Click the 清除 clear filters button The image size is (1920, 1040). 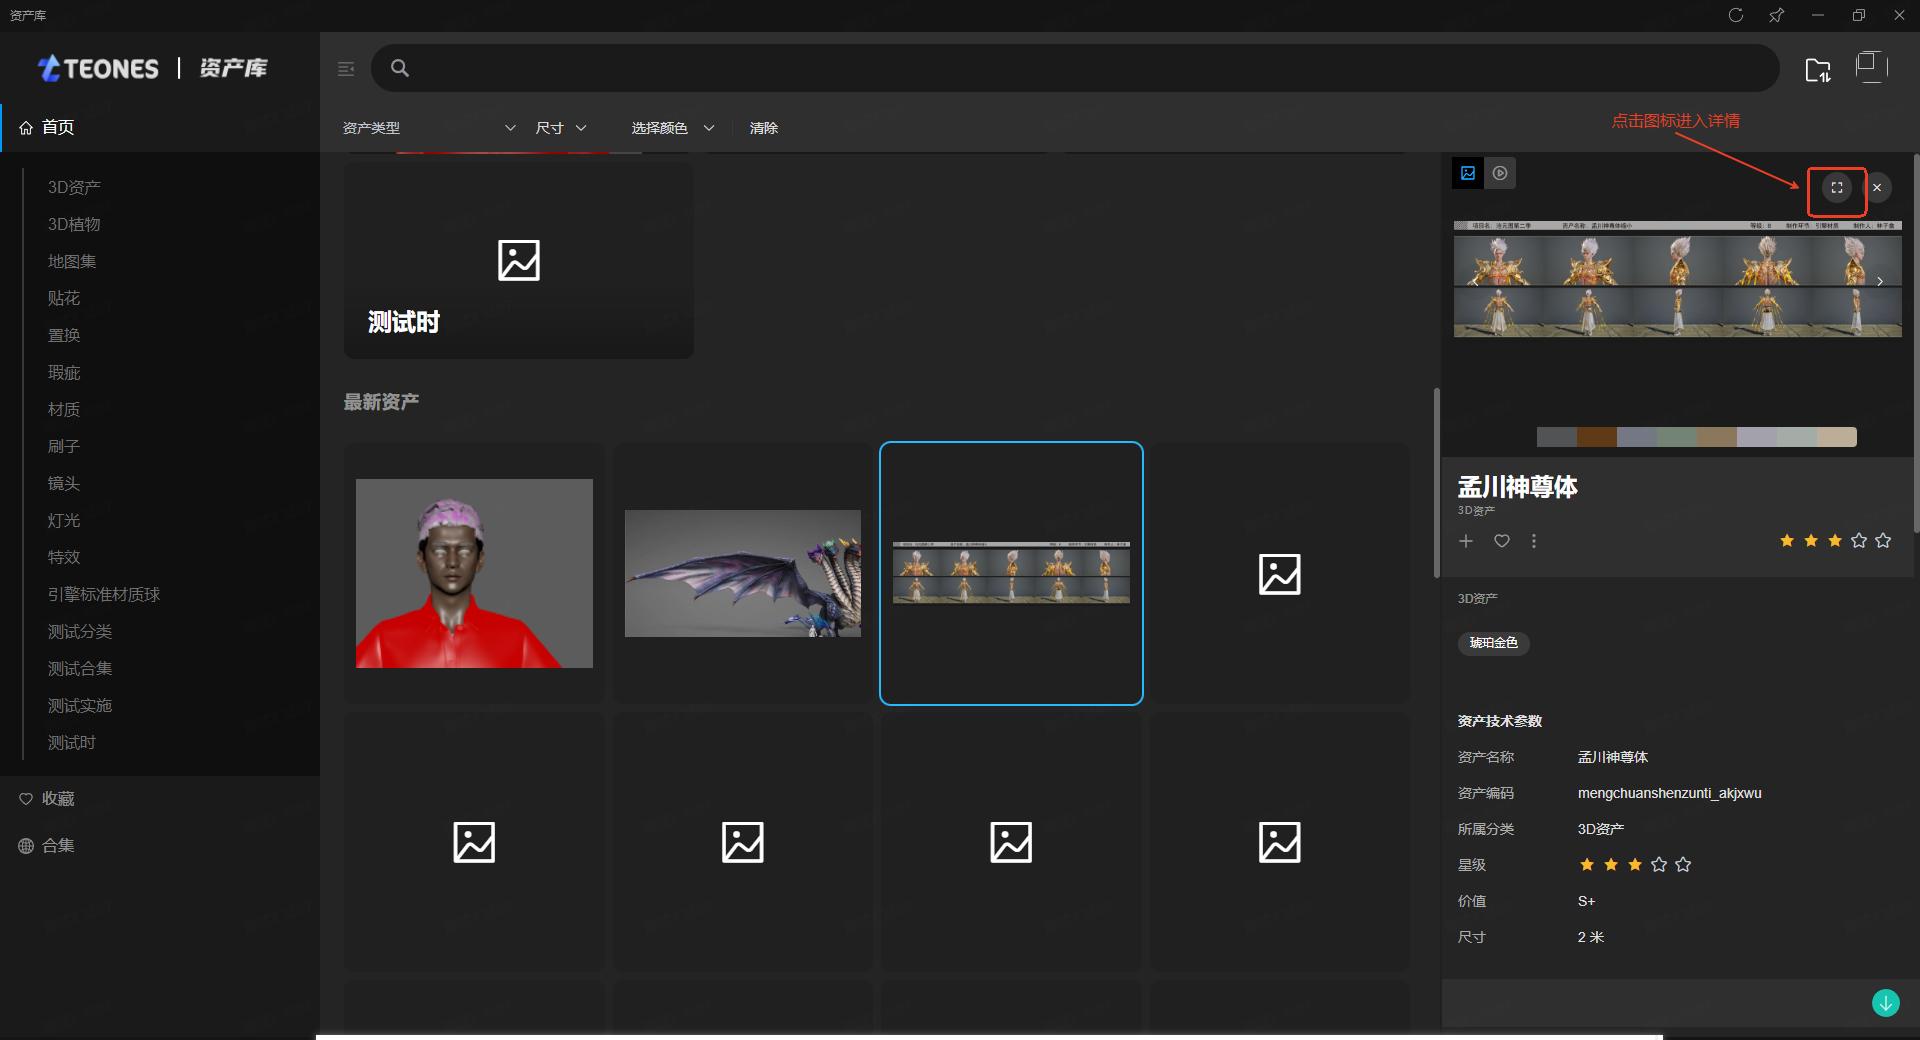(x=764, y=128)
